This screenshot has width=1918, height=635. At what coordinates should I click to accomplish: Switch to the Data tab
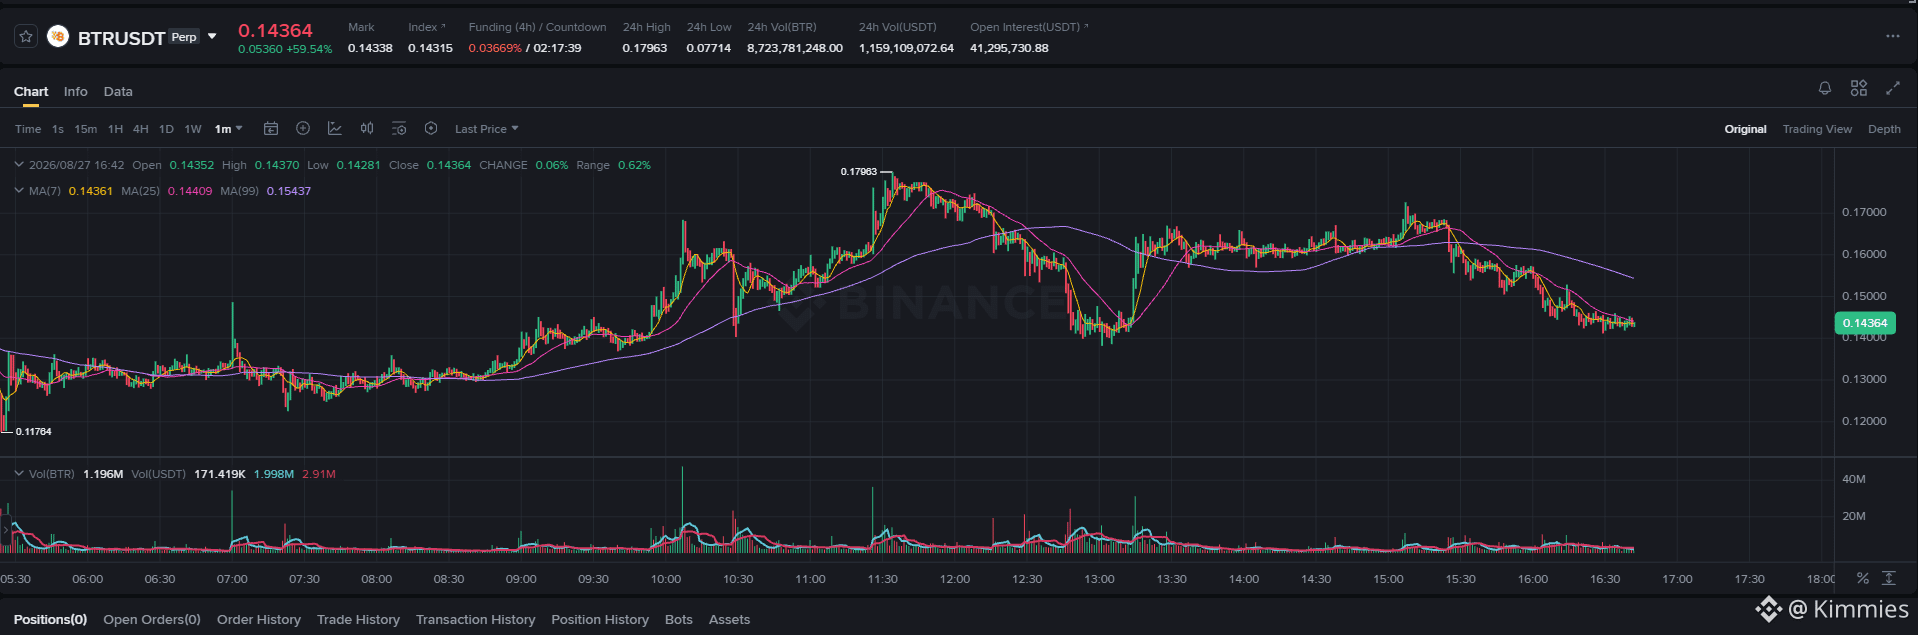click(118, 91)
